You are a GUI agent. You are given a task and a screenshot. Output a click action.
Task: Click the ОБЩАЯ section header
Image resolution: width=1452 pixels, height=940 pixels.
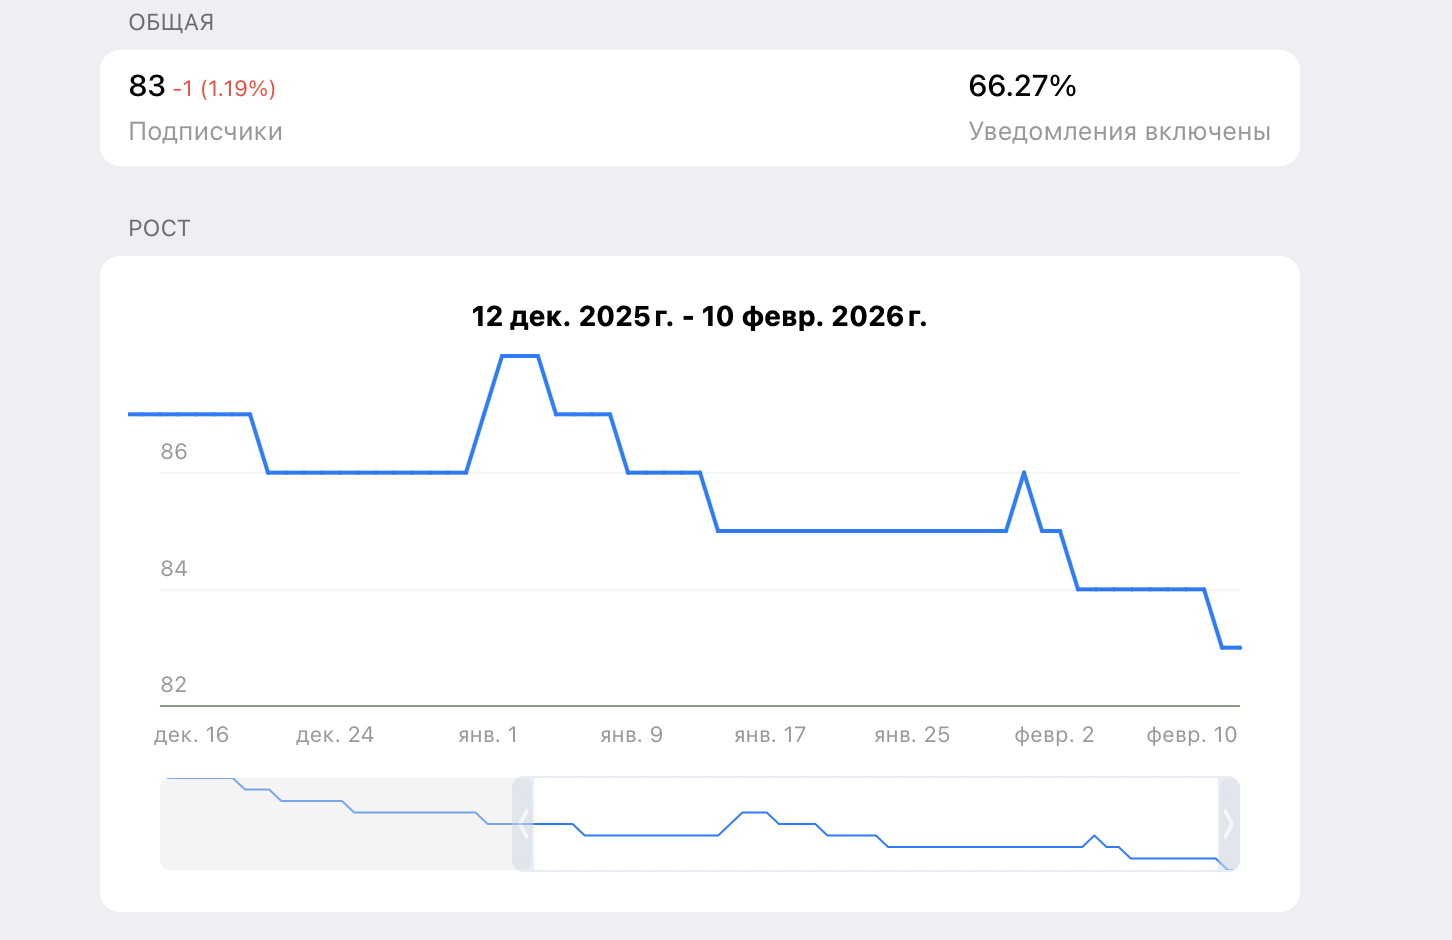tap(171, 22)
